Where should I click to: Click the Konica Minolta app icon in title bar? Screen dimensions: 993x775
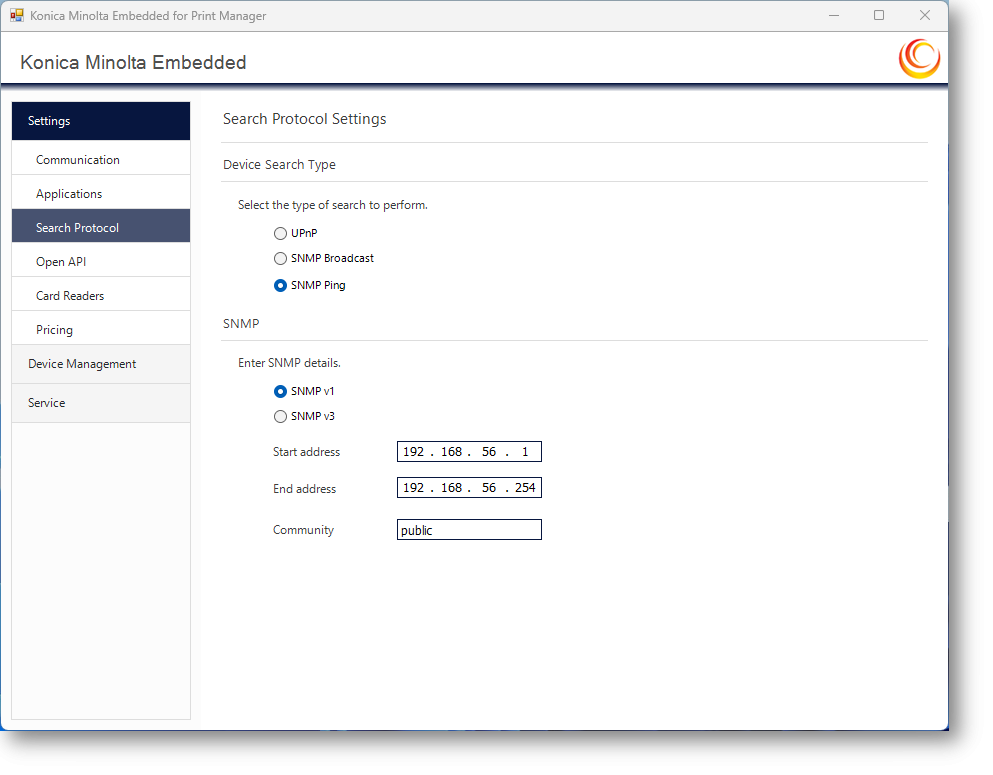pyautogui.click(x=16, y=15)
